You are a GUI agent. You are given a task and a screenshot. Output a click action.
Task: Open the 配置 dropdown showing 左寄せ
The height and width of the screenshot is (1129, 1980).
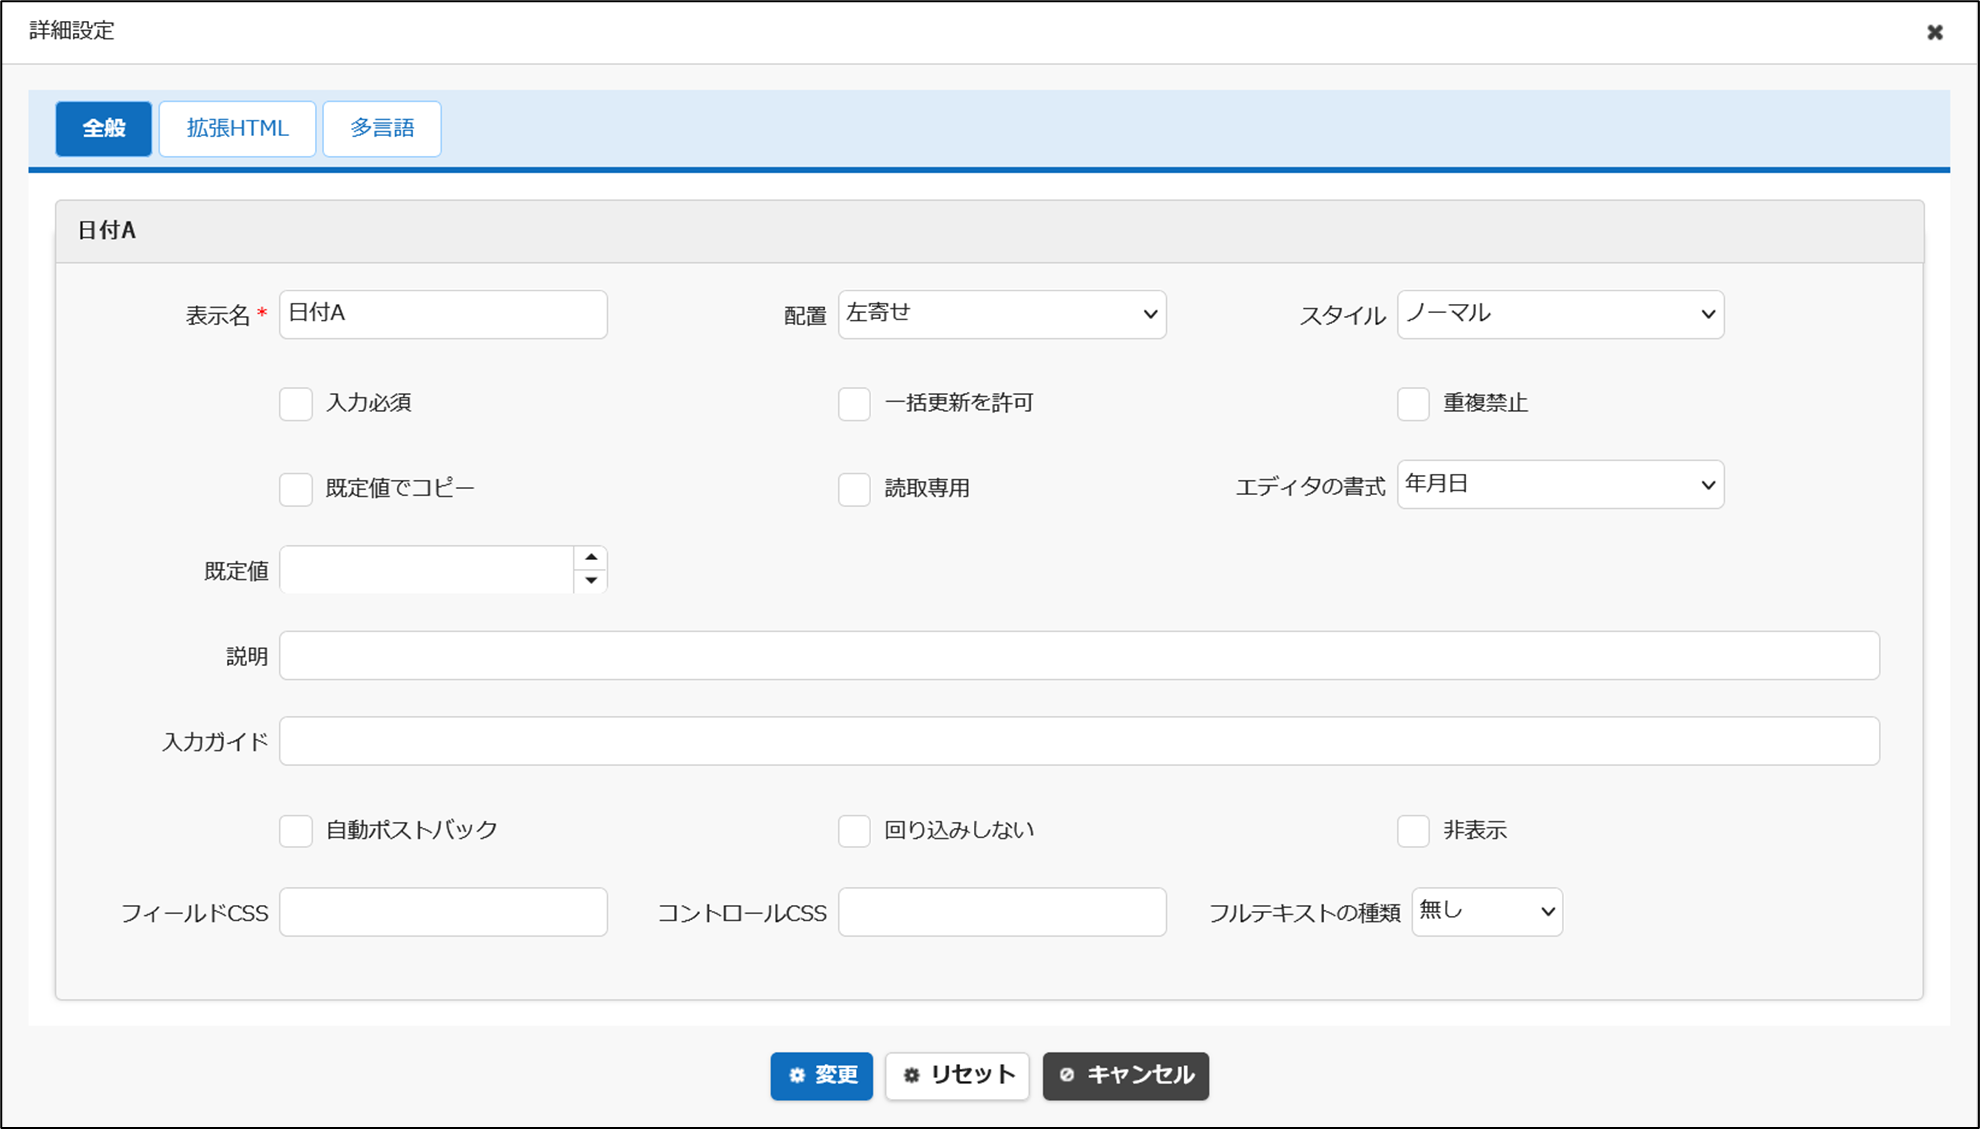(x=1001, y=314)
